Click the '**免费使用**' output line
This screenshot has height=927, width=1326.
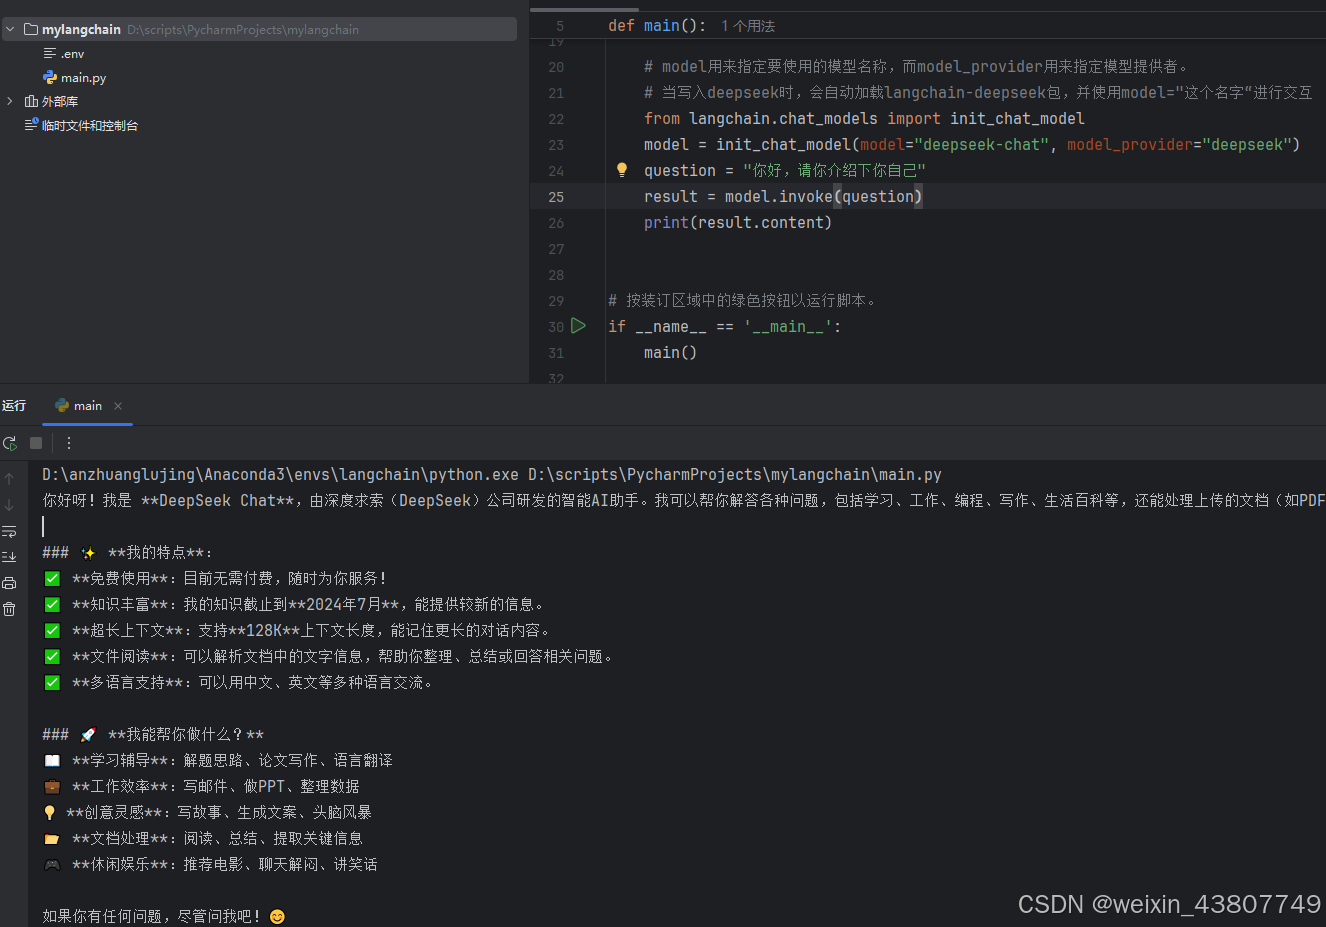214,579
